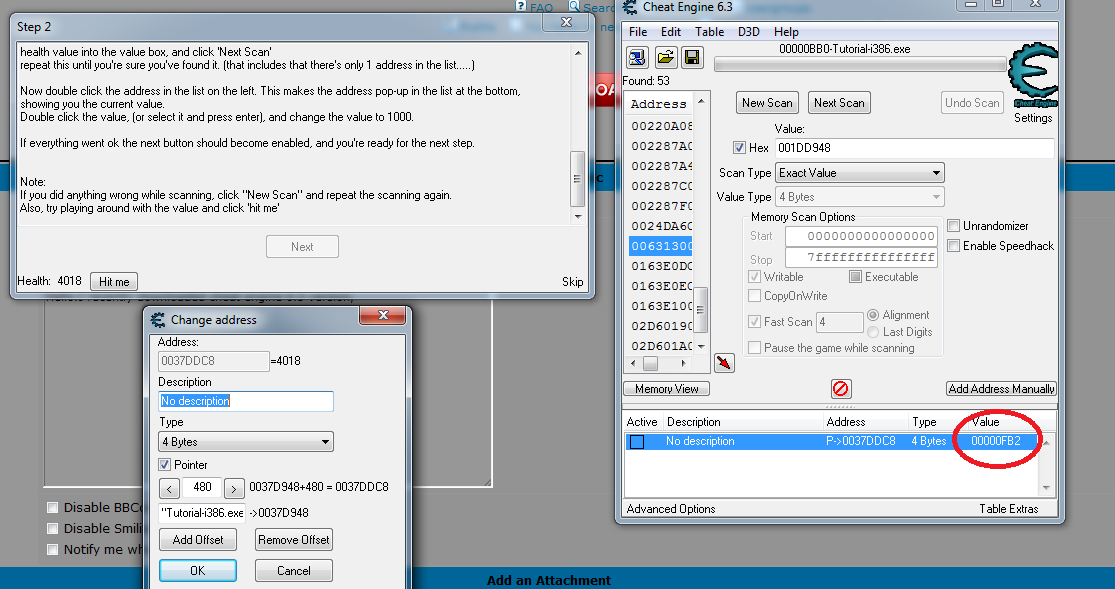The height and width of the screenshot is (589, 1115).
Task: Toggle the Active box for No description entry
Action: [x=637, y=442]
